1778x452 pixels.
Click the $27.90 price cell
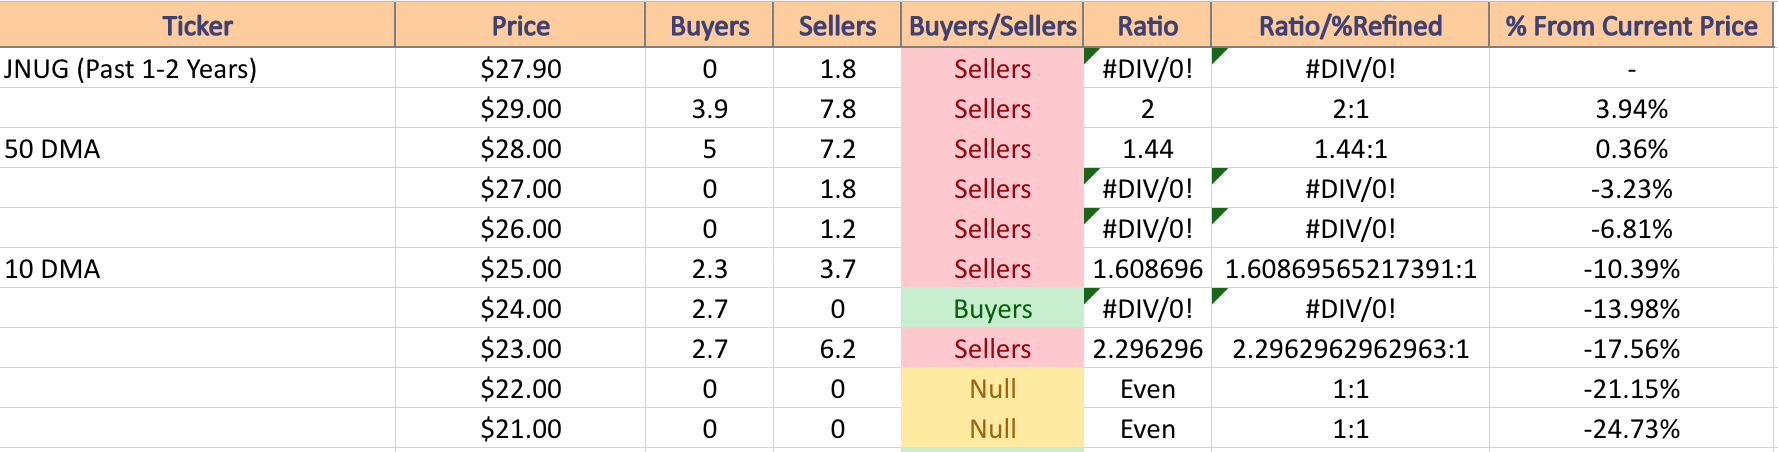coord(520,69)
